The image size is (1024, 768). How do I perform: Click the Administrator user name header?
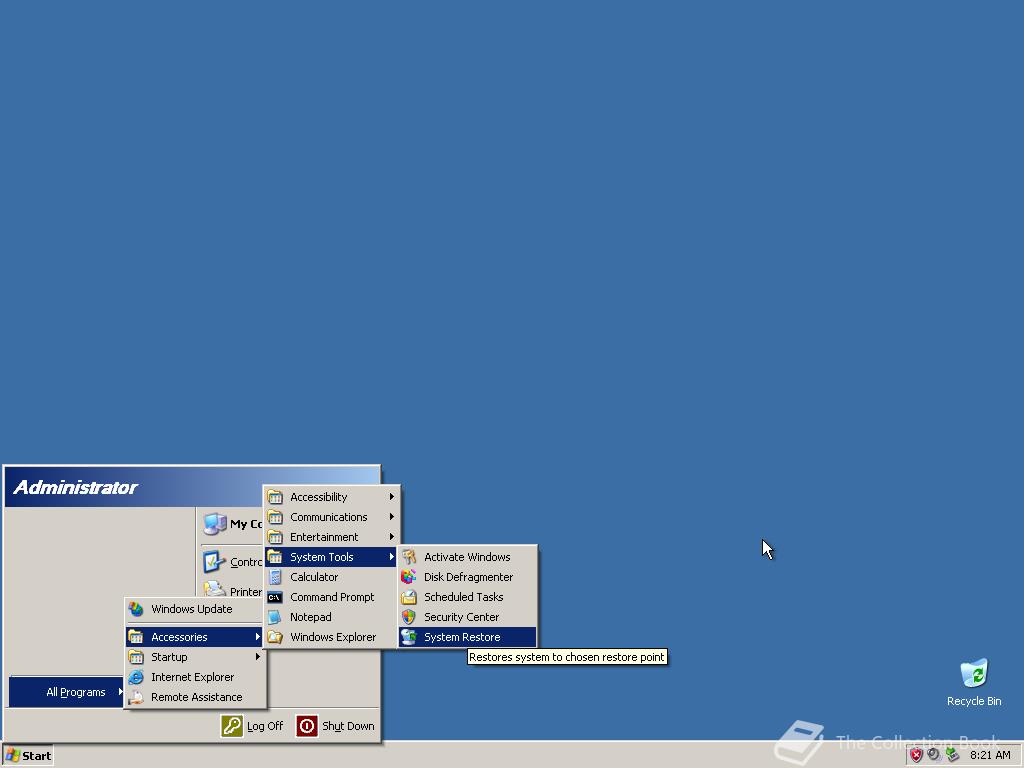(x=75, y=487)
